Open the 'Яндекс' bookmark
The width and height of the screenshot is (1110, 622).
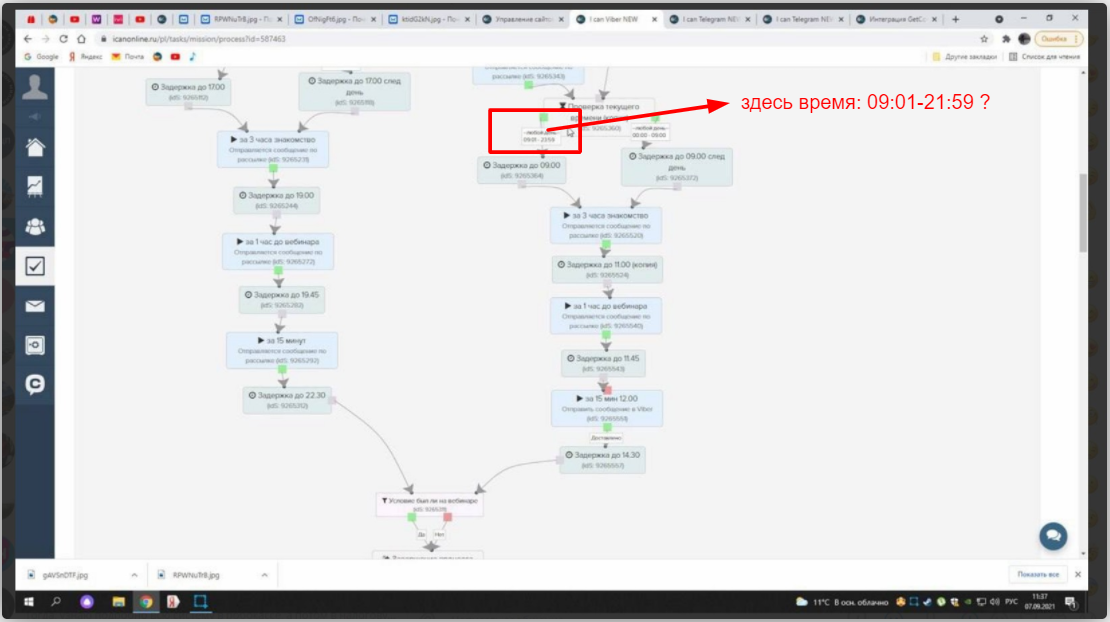click(x=86, y=57)
